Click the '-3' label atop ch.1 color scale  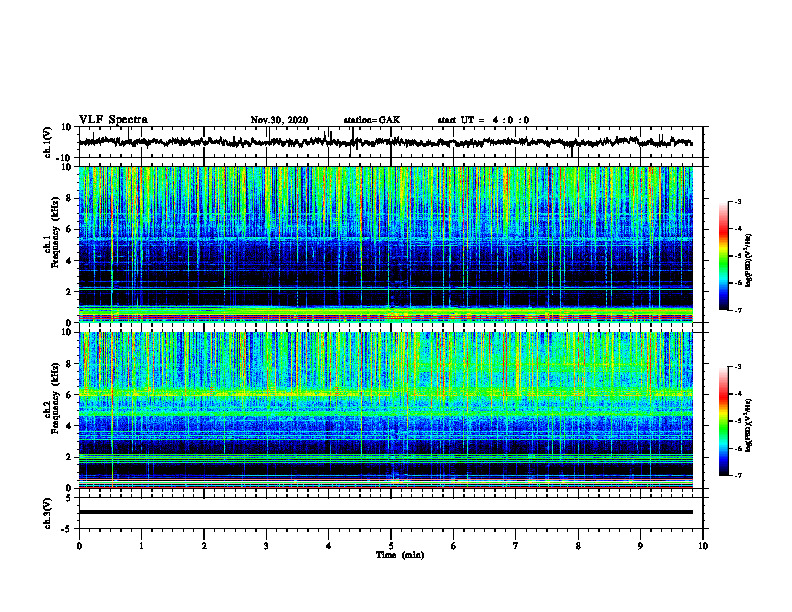(x=738, y=201)
